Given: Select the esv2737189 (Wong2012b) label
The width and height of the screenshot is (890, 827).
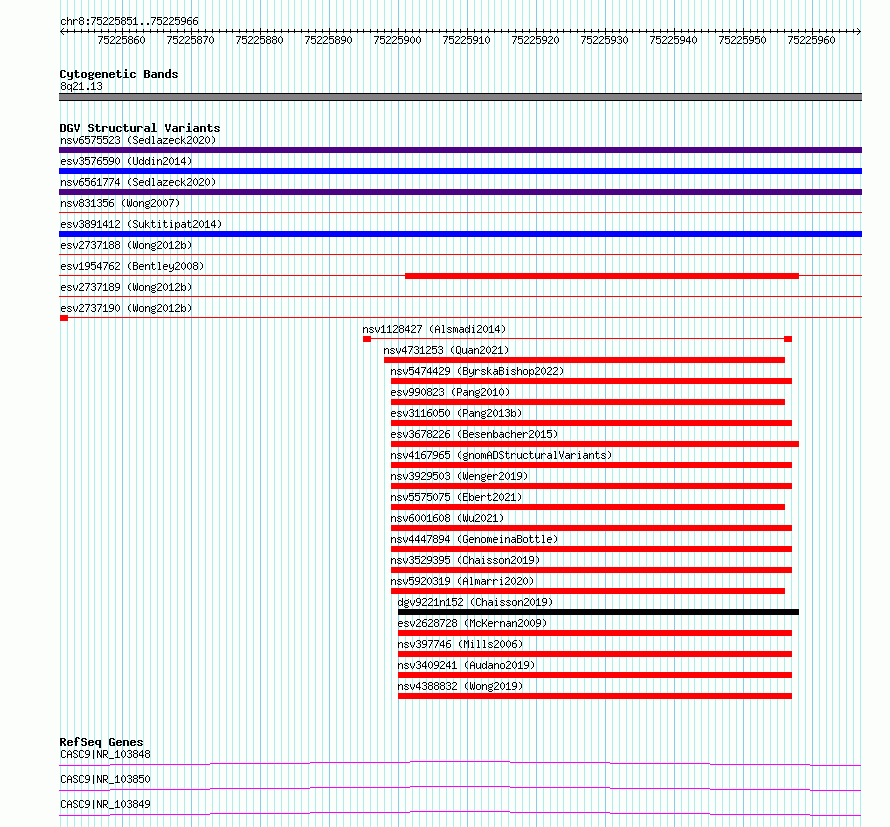Looking at the screenshot, I should pyautogui.click(x=126, y=287).
